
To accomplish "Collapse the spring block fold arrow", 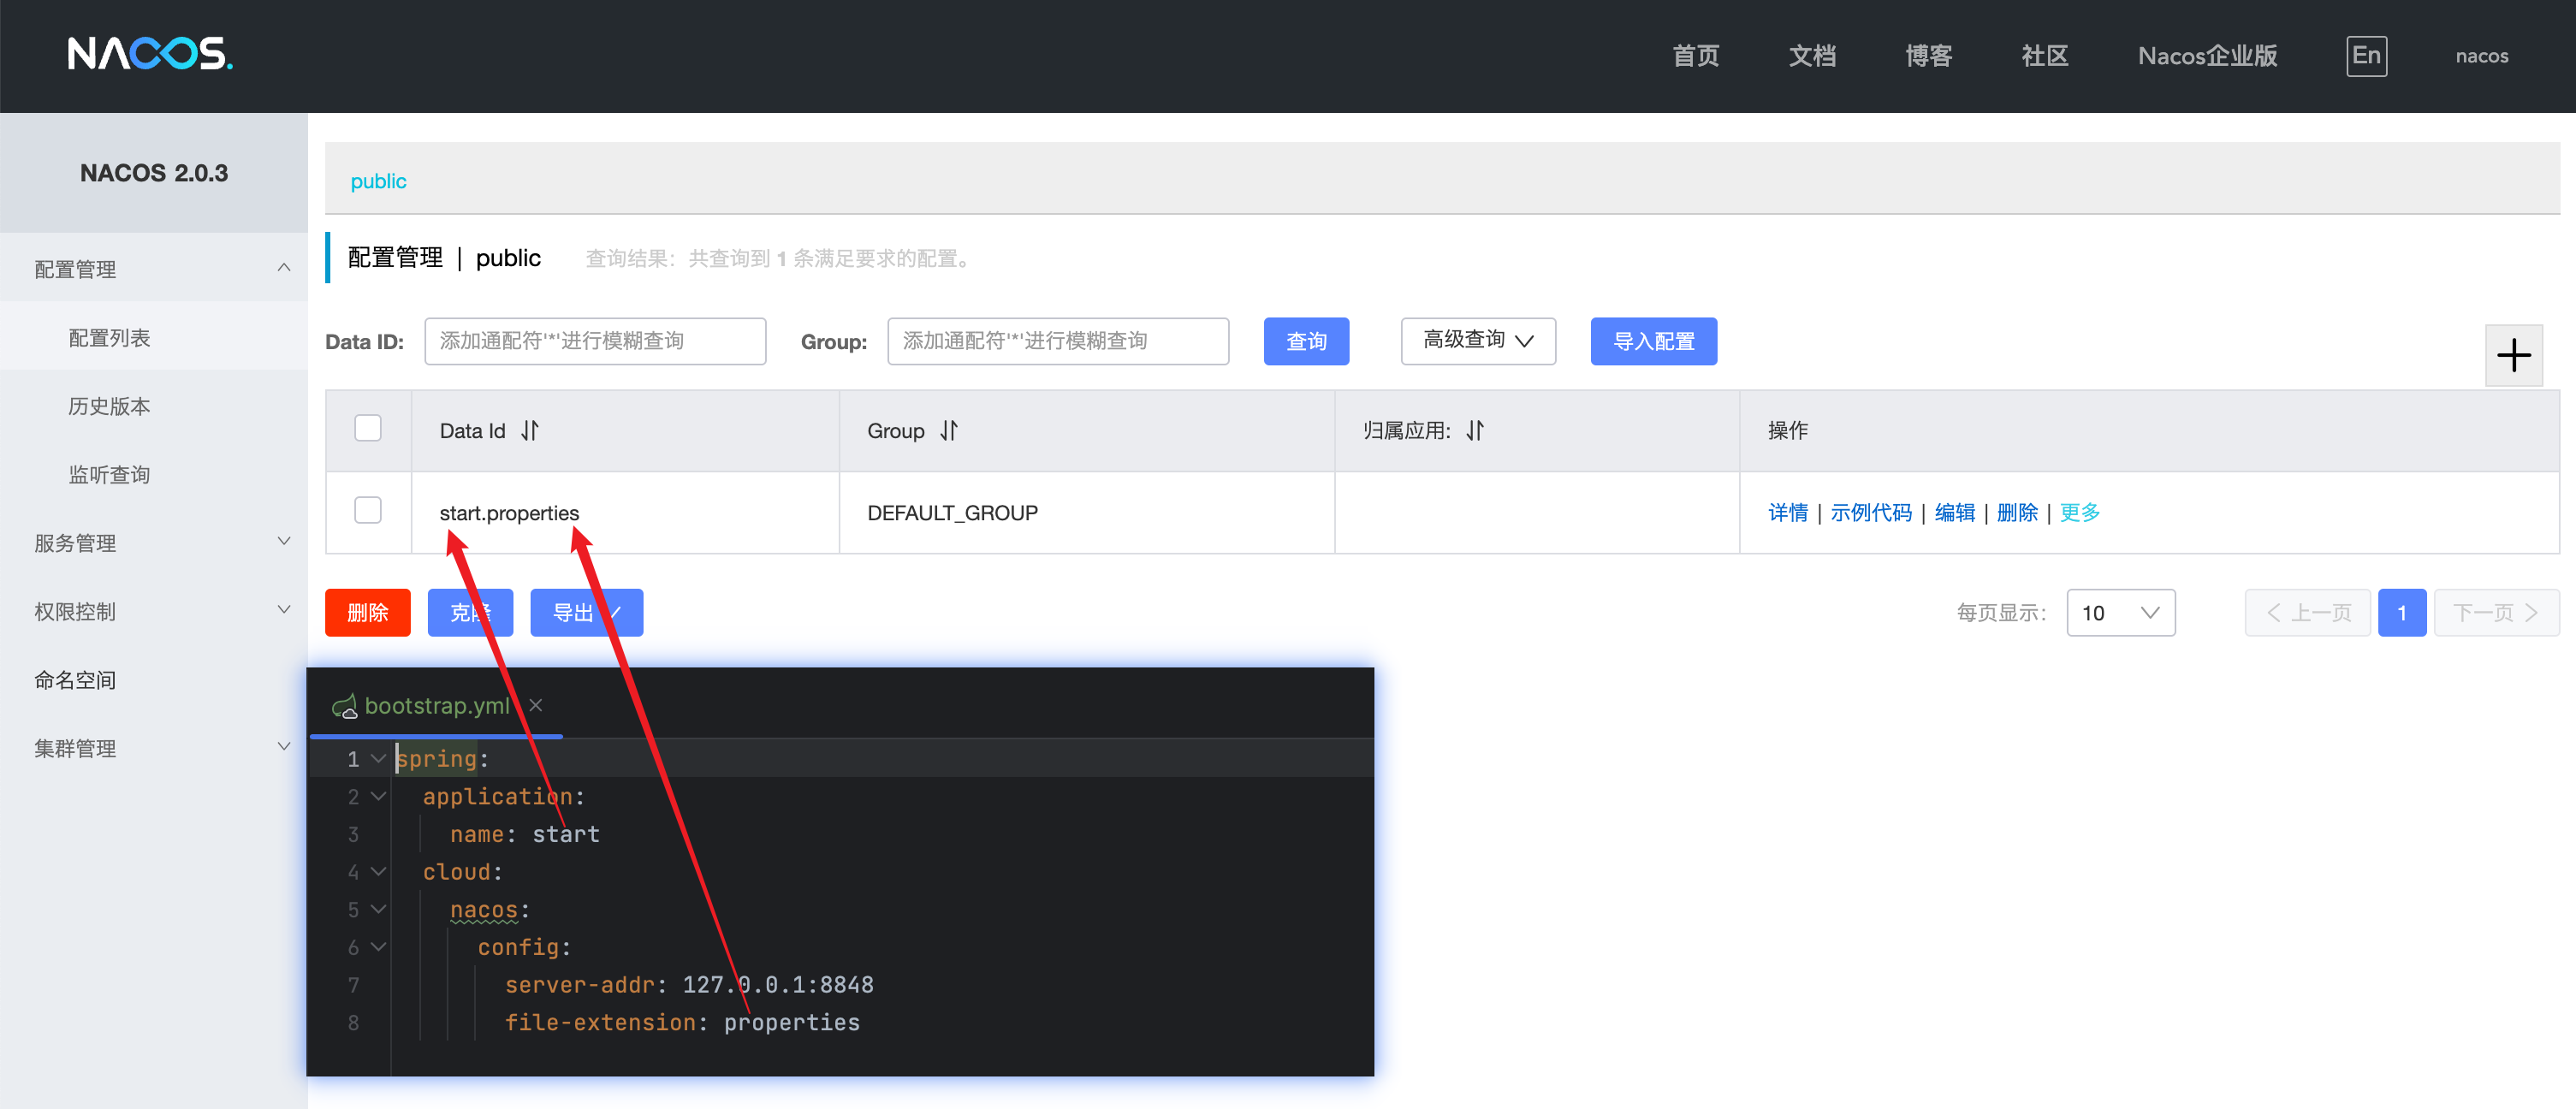I will [x=378, y=759].
